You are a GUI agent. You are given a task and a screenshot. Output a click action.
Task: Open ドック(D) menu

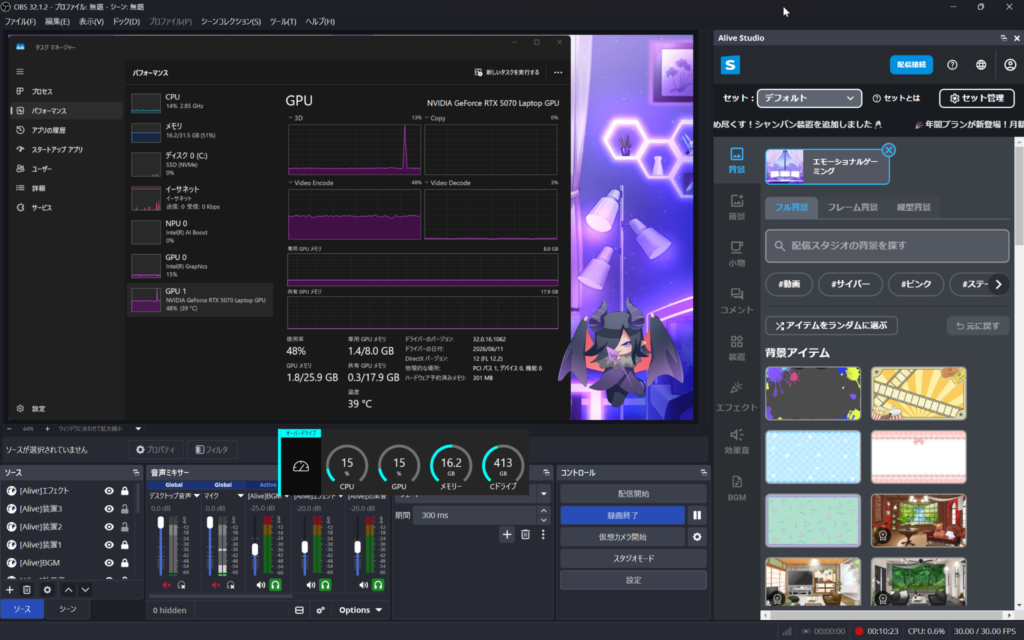126,22
